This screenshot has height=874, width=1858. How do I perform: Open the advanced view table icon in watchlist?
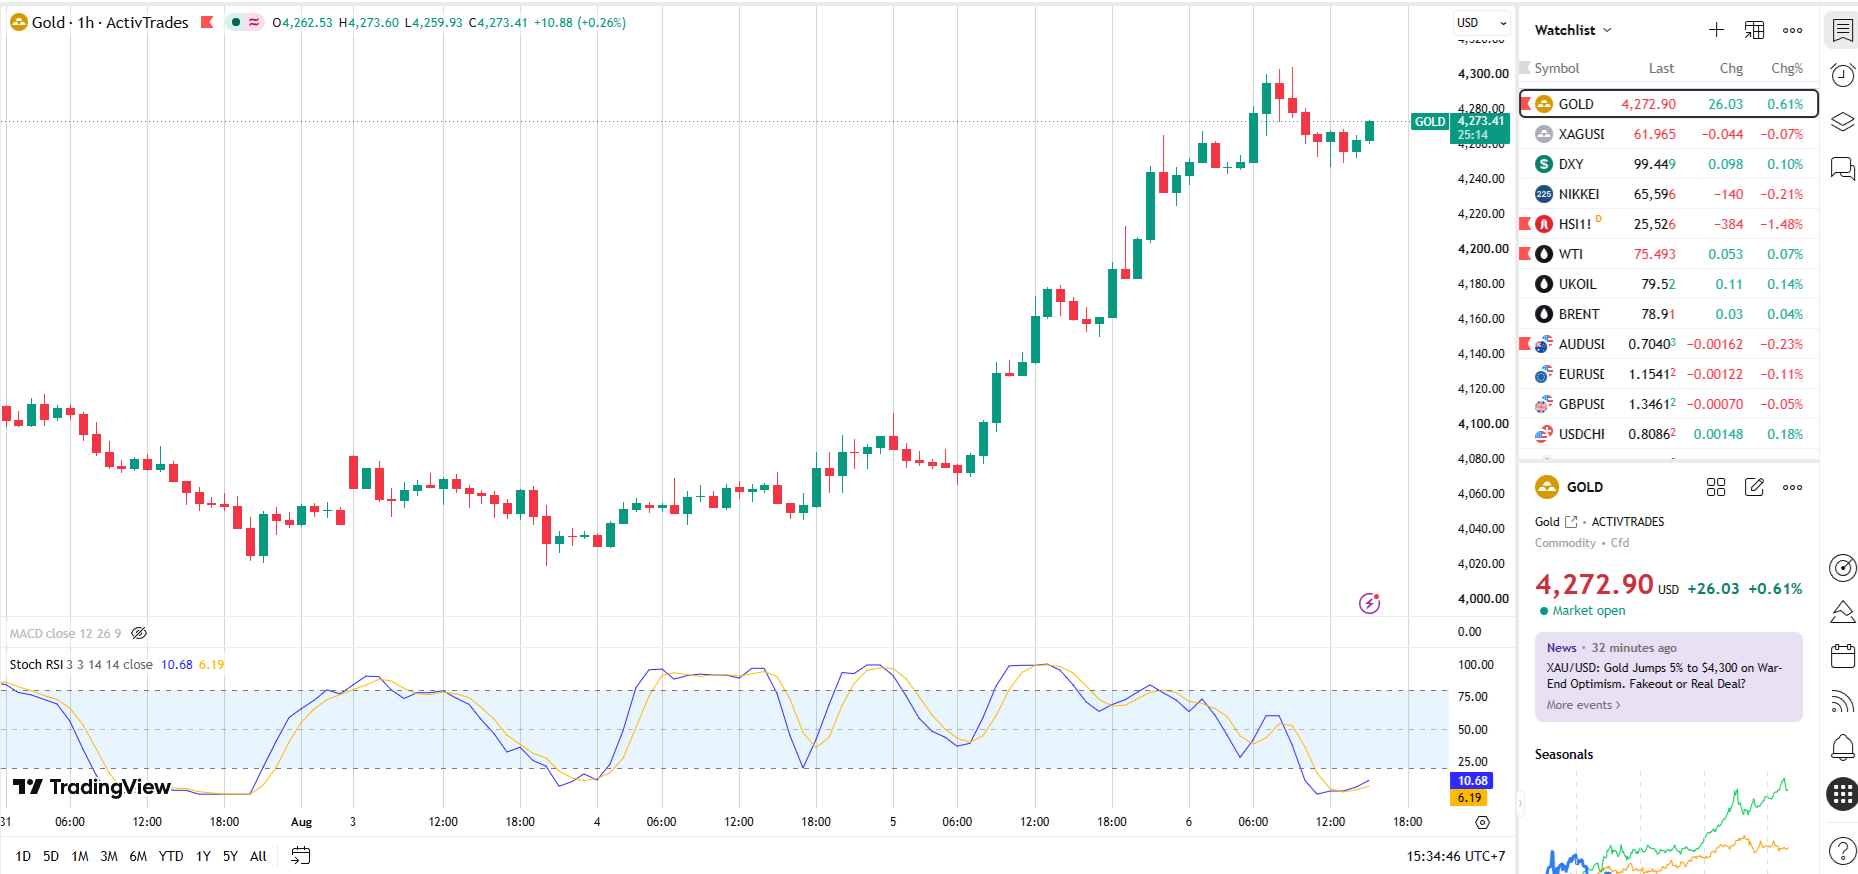point(1754,30)
